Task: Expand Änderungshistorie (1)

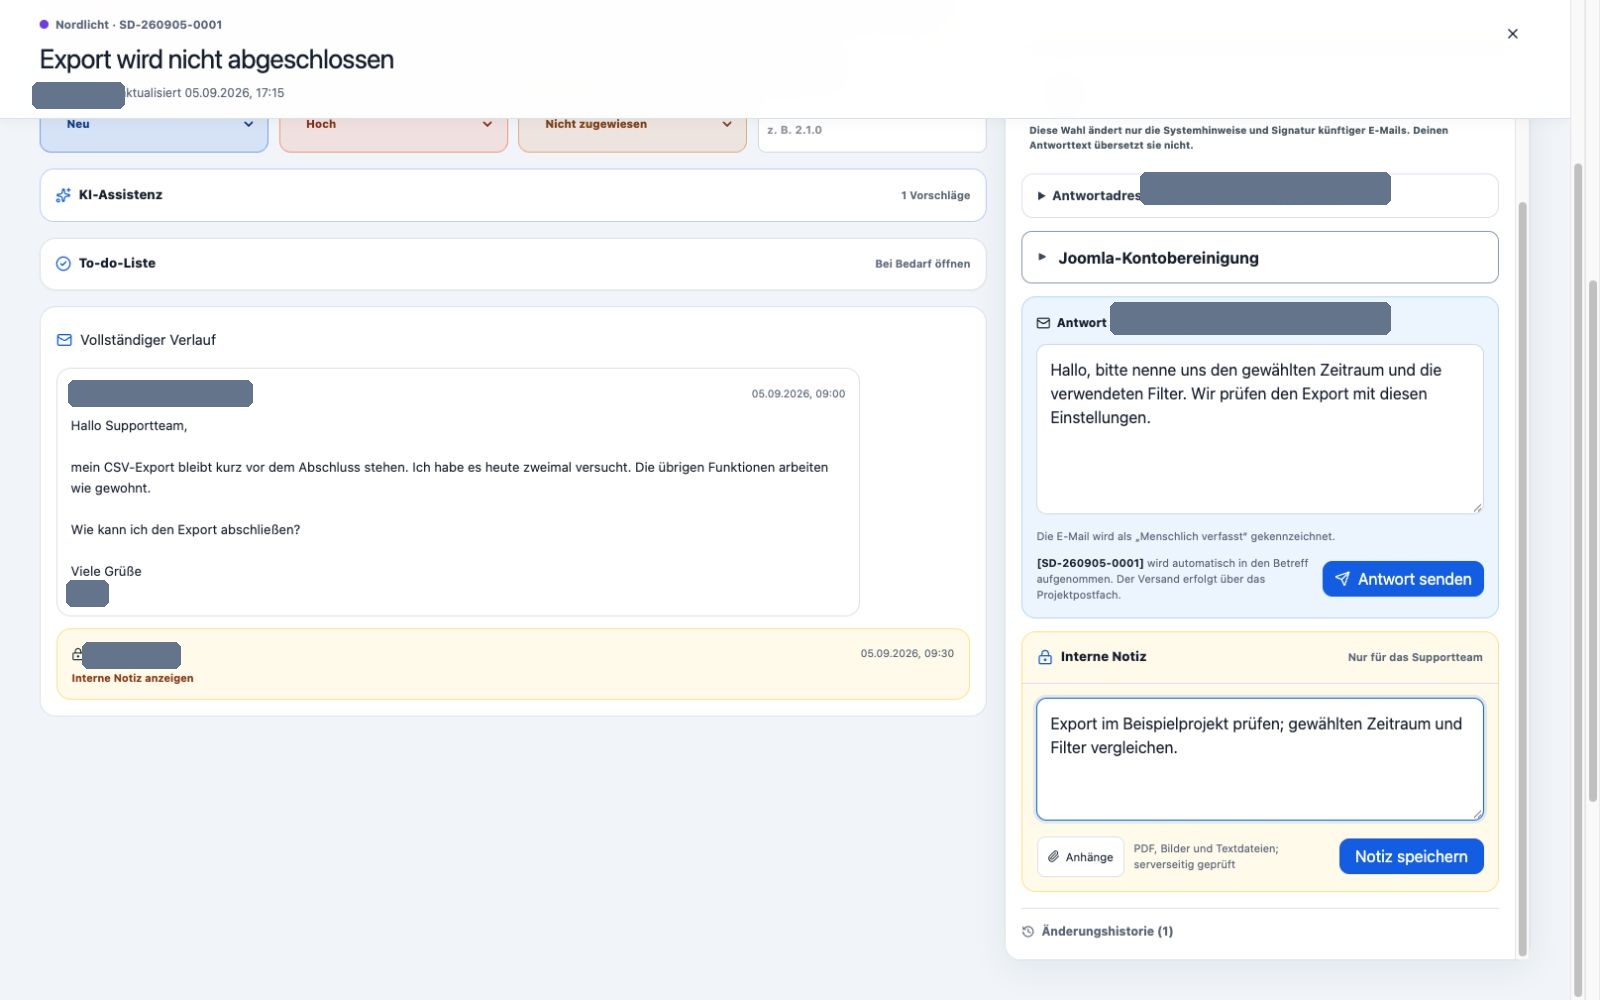Action: [x=1107, y=931]
